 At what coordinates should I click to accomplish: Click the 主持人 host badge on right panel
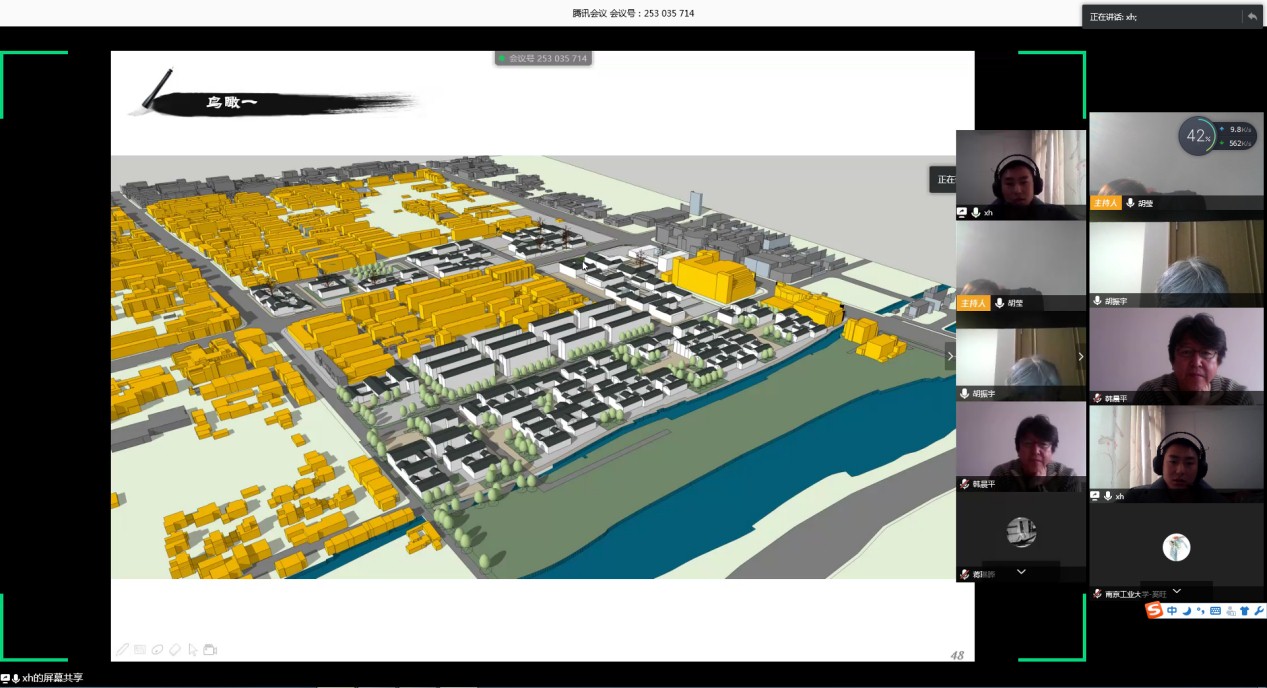point(1105,203)
